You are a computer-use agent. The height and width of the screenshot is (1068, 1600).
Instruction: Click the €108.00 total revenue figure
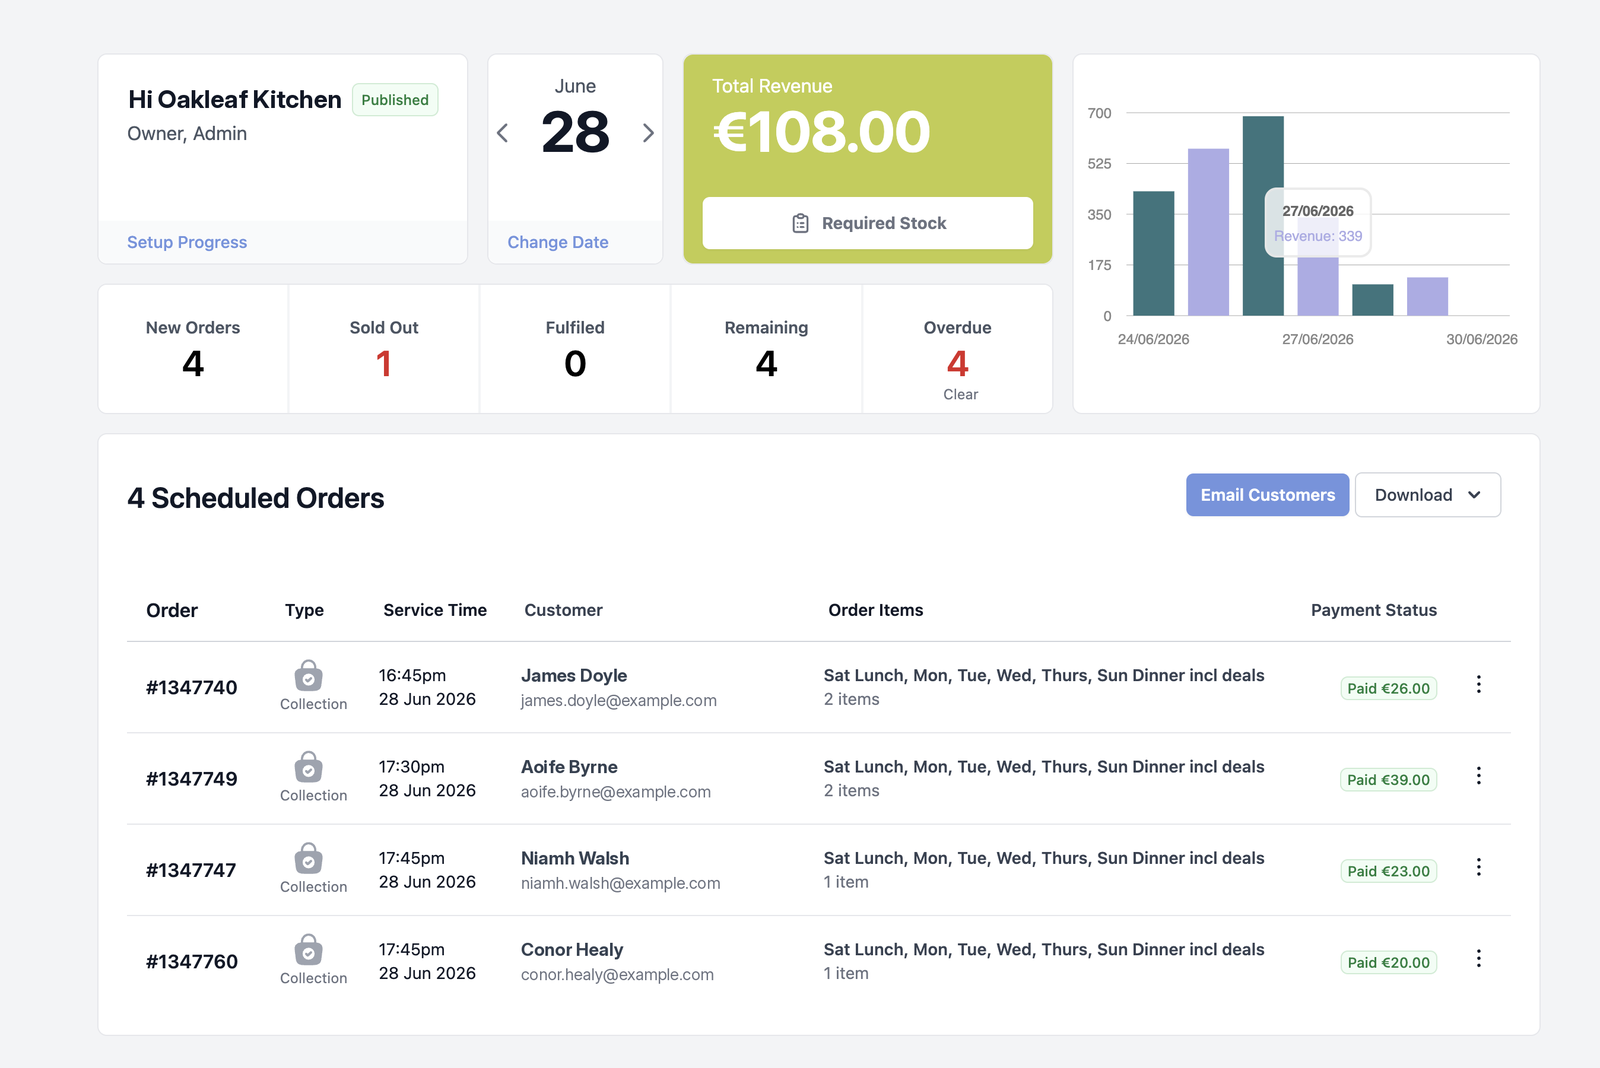(x=821, y=132)
